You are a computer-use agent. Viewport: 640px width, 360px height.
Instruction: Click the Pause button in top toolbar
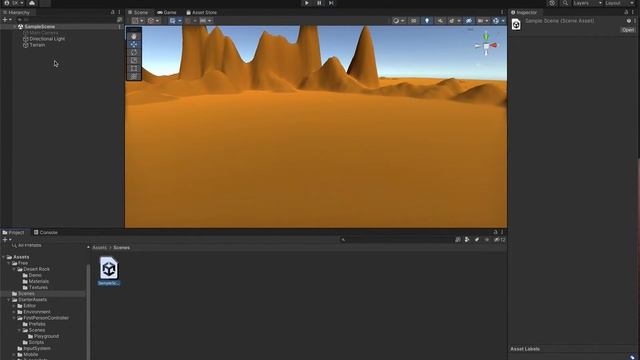(319, 3)
